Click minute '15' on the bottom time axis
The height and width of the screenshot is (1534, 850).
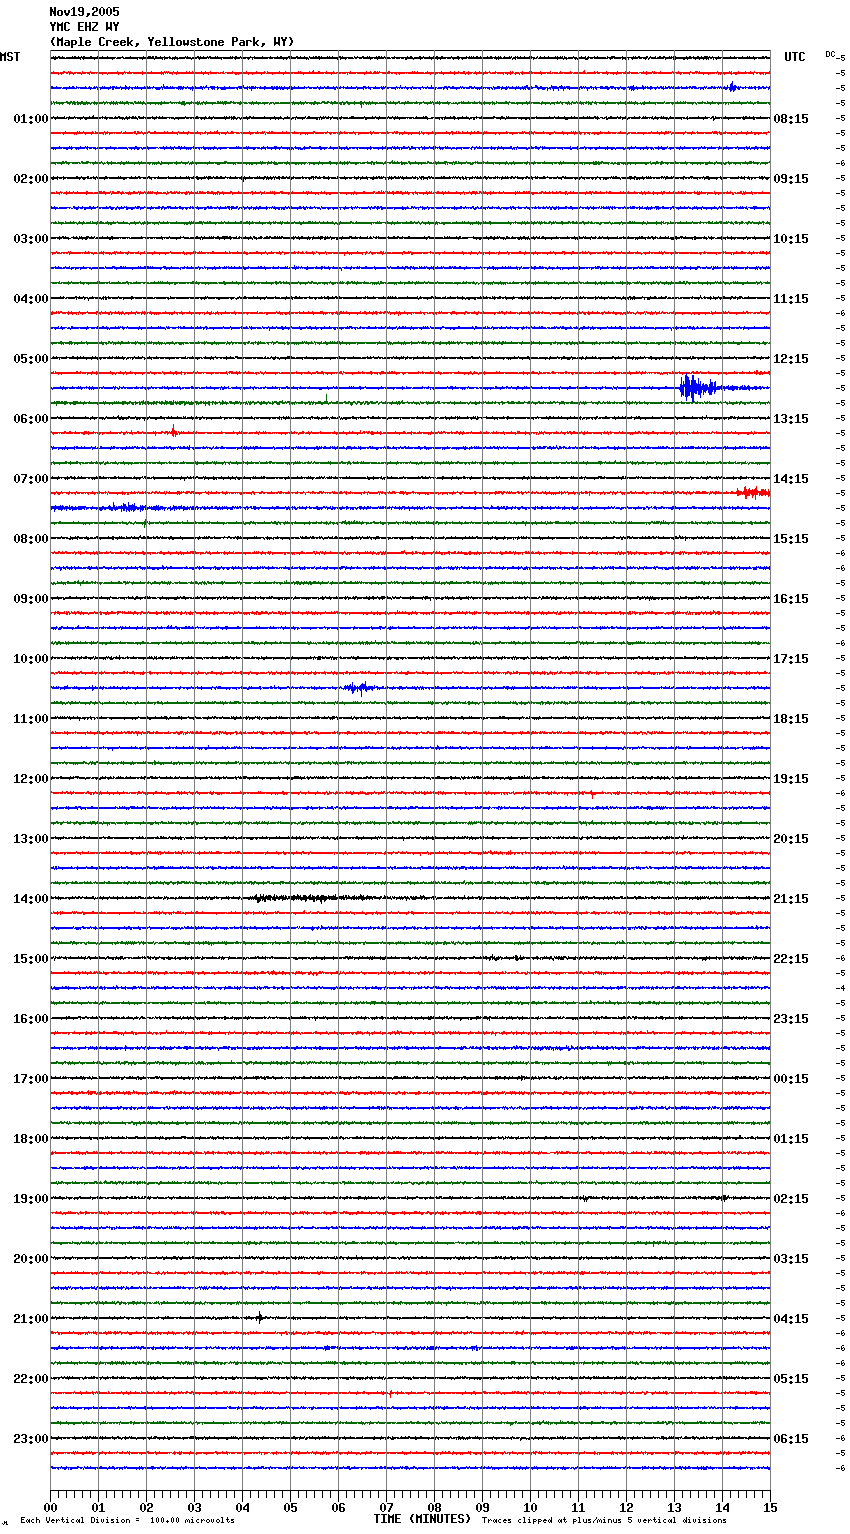770,1507
